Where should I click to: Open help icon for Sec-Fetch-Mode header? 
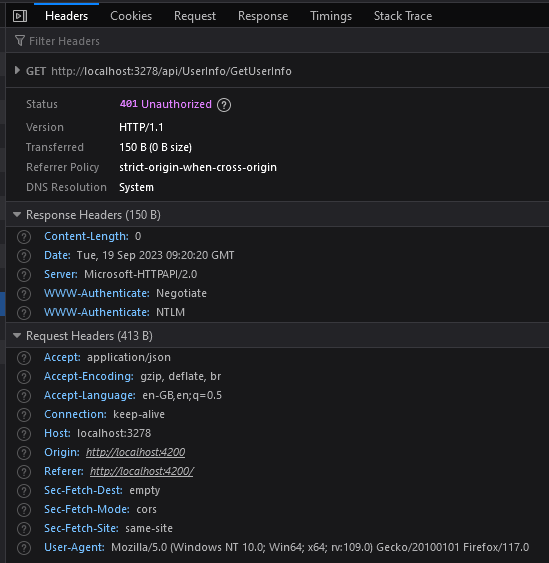tap(24, 510)
